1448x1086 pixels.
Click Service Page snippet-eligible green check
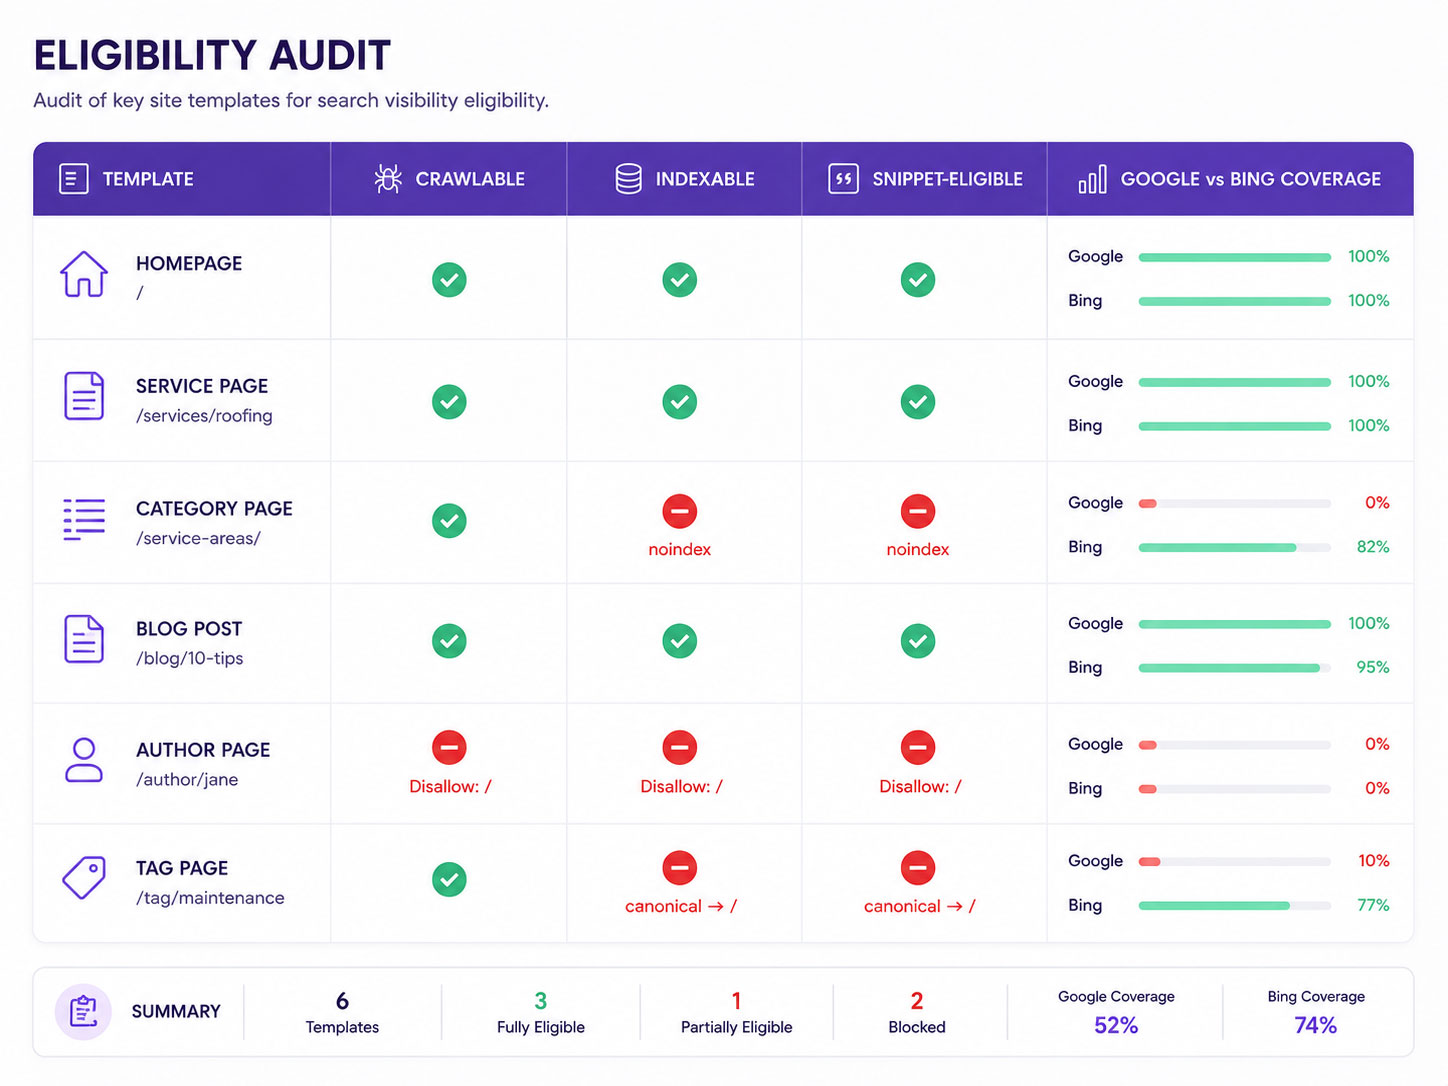918,402
